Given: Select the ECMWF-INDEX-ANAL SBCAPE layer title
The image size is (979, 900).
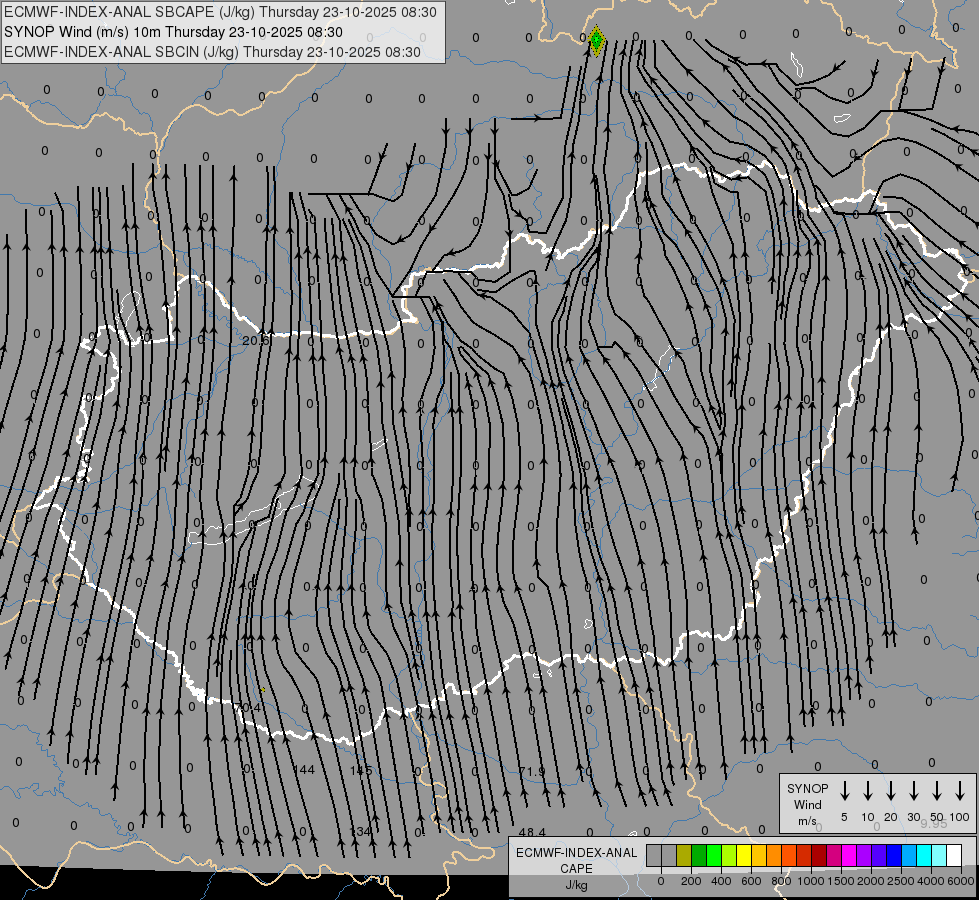Looking at the screenshot, I should 220,12.
